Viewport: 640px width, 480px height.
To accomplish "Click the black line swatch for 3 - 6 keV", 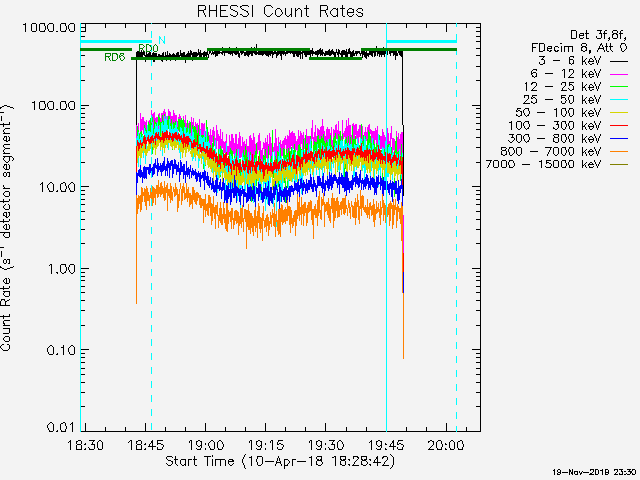I will [619, 61].
